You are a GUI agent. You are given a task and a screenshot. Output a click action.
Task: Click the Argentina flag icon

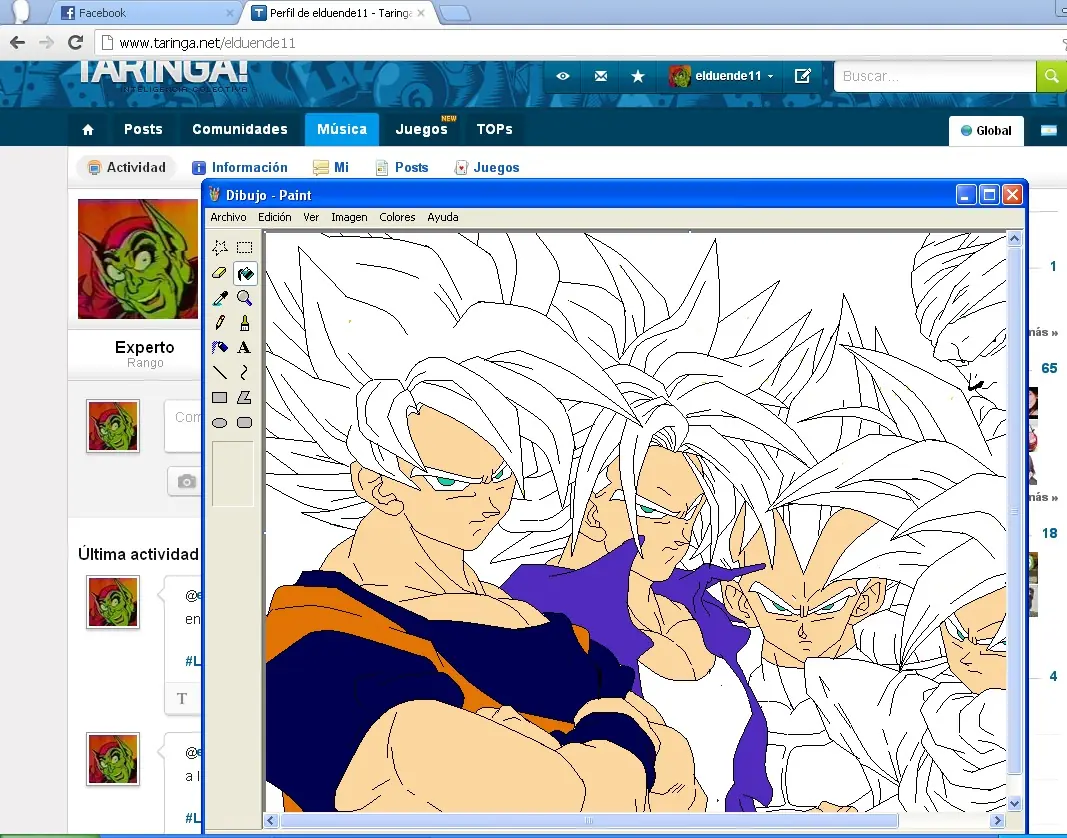tap(1049, 131)
